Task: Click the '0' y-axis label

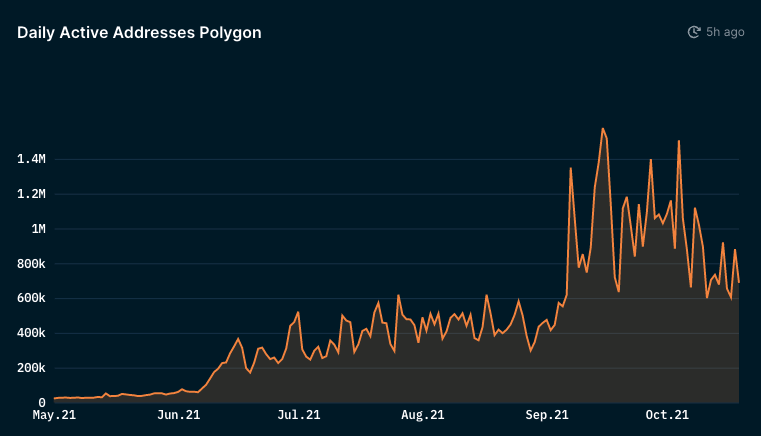Action: click(42, 402)
